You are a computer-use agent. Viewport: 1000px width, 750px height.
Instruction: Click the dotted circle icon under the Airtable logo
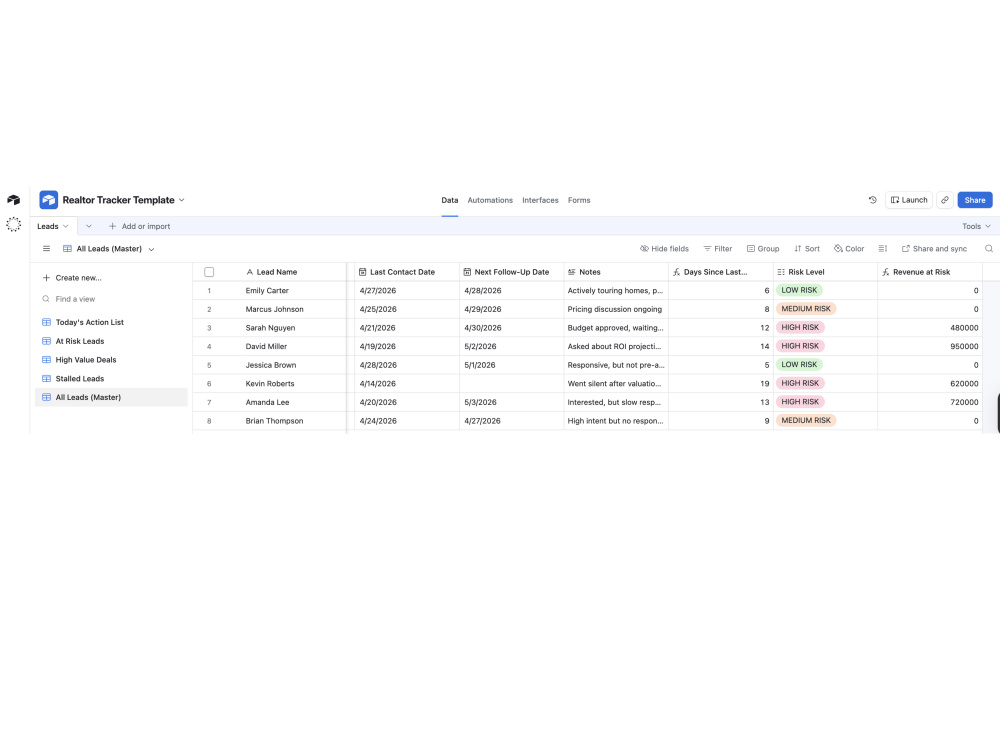(13, 224)
